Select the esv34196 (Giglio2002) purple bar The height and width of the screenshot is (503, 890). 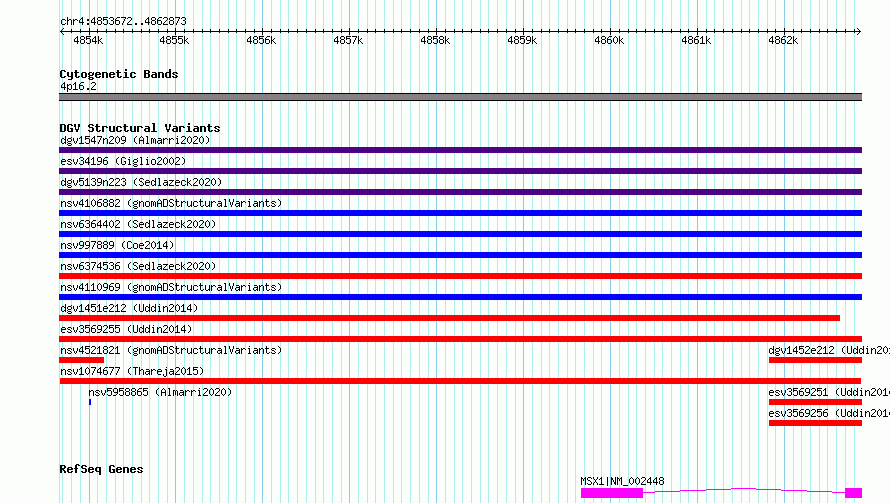(460, 171)
